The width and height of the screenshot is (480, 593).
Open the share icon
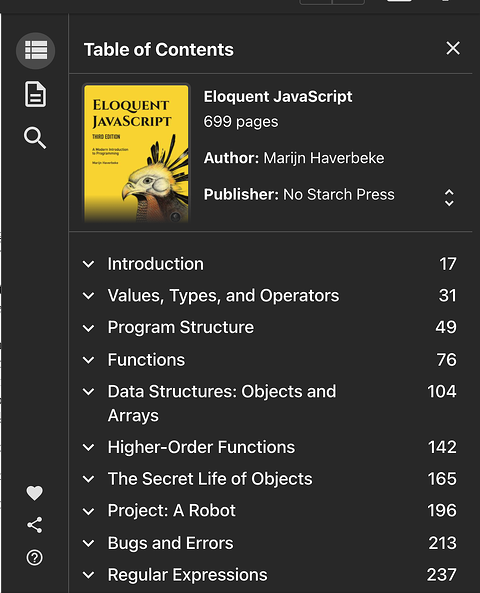[34, 525]
